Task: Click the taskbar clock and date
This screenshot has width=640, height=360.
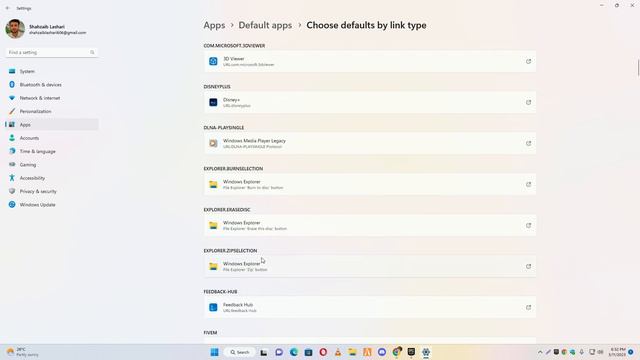Action: pos(618,352)
